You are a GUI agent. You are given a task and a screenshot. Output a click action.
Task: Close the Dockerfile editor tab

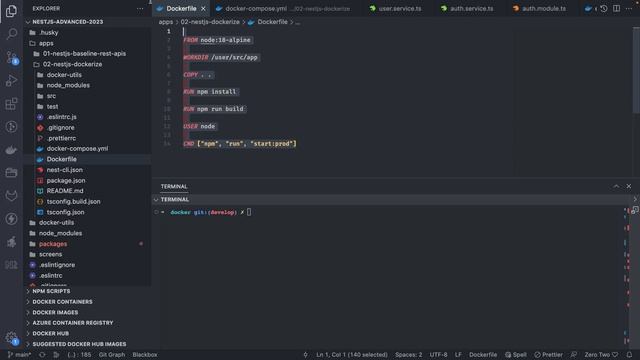pos(203,9)
